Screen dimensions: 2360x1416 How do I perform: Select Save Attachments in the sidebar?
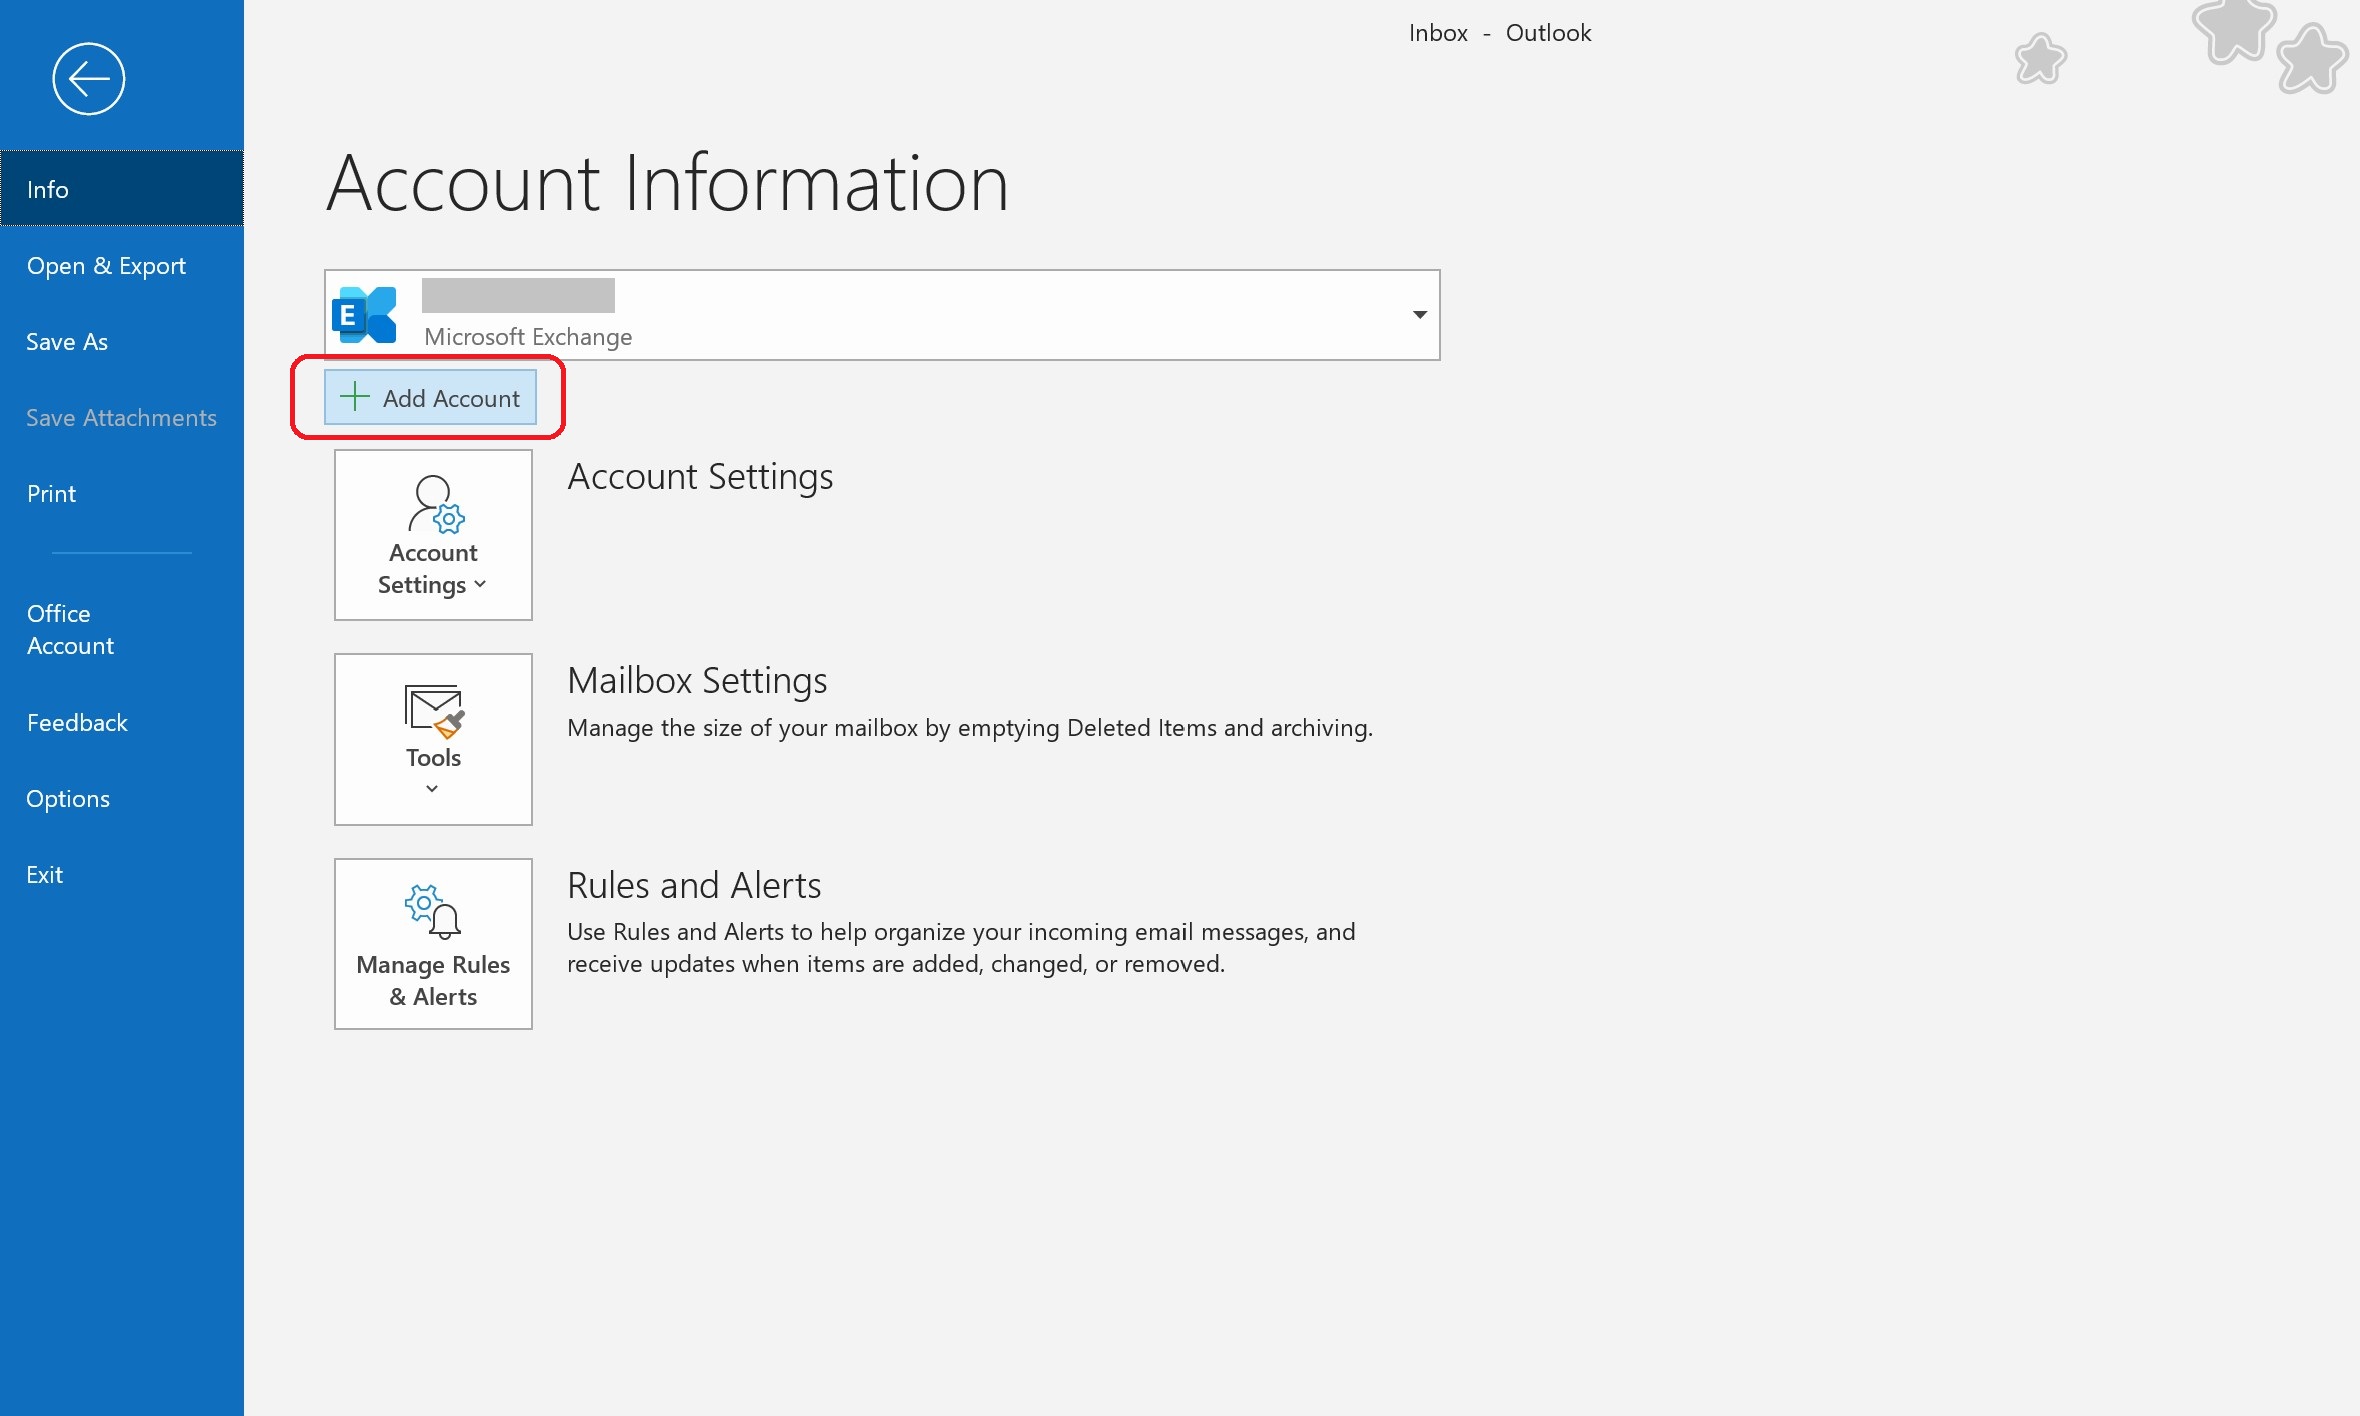[x=122, y=417]
